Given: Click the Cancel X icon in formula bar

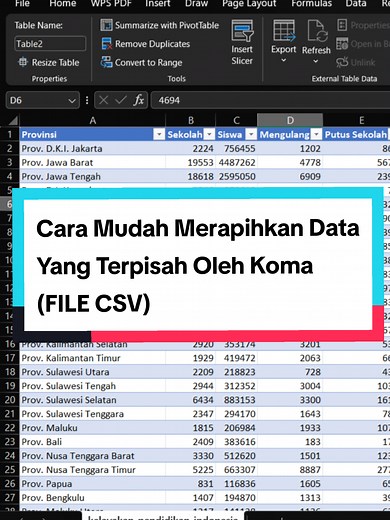Looking at the screenshot, I should (104, 100).
